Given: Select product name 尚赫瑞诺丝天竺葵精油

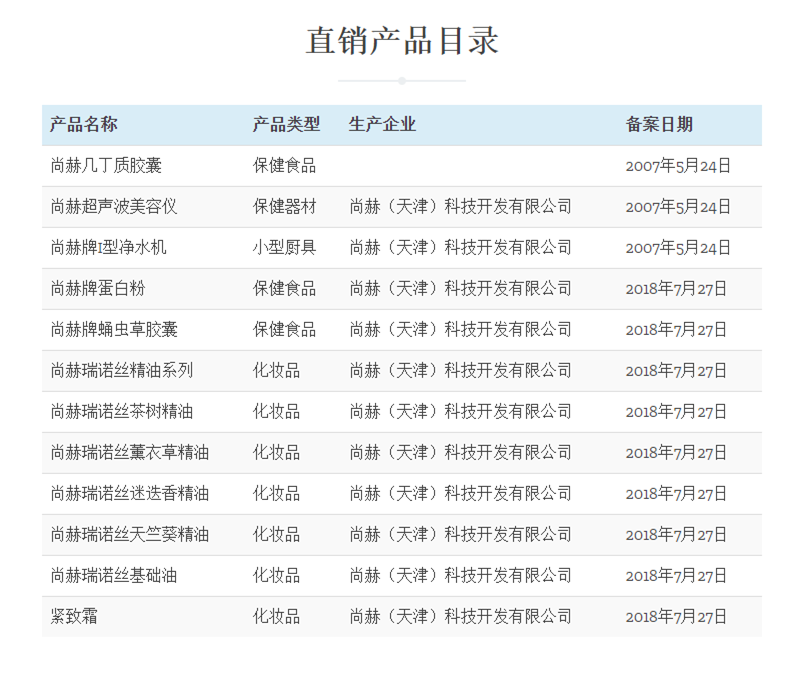Looking at the screenshot, I should pyautogui.click(x=130, y=535).
